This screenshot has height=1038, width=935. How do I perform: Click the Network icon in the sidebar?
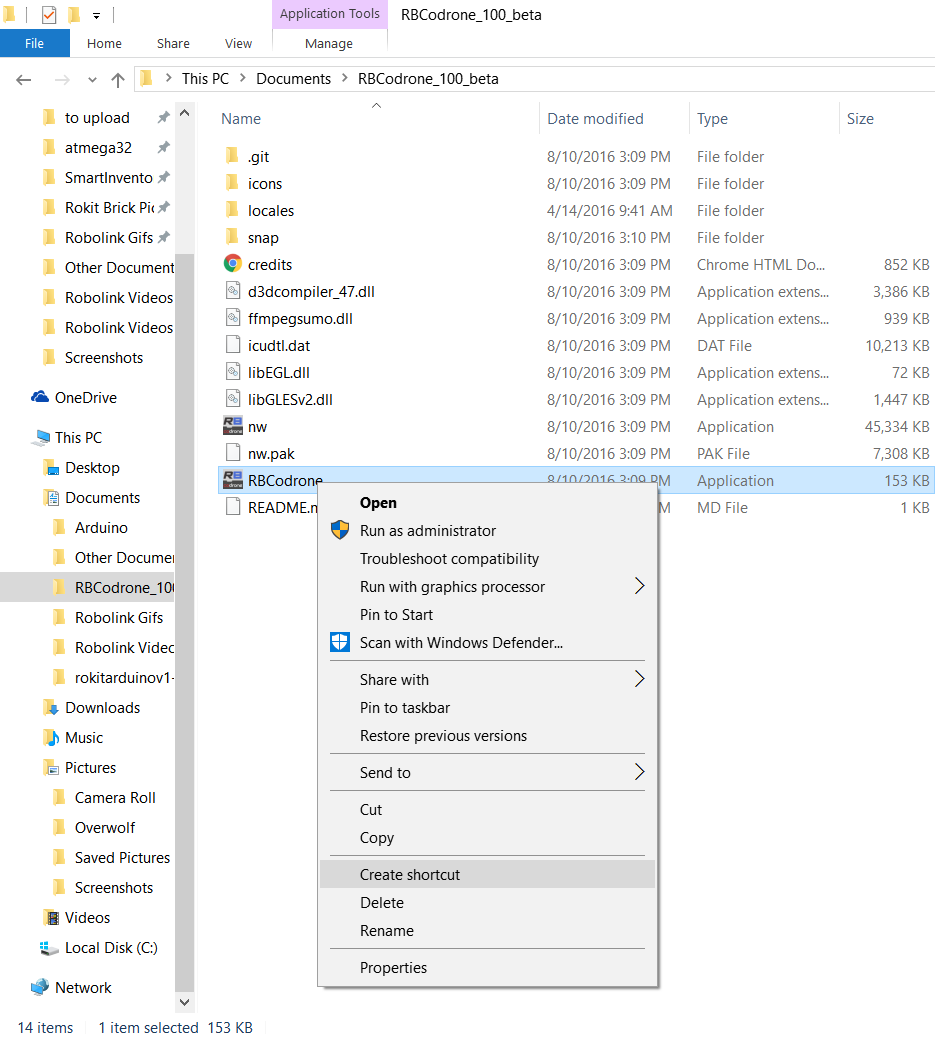(x=40, y=987)
